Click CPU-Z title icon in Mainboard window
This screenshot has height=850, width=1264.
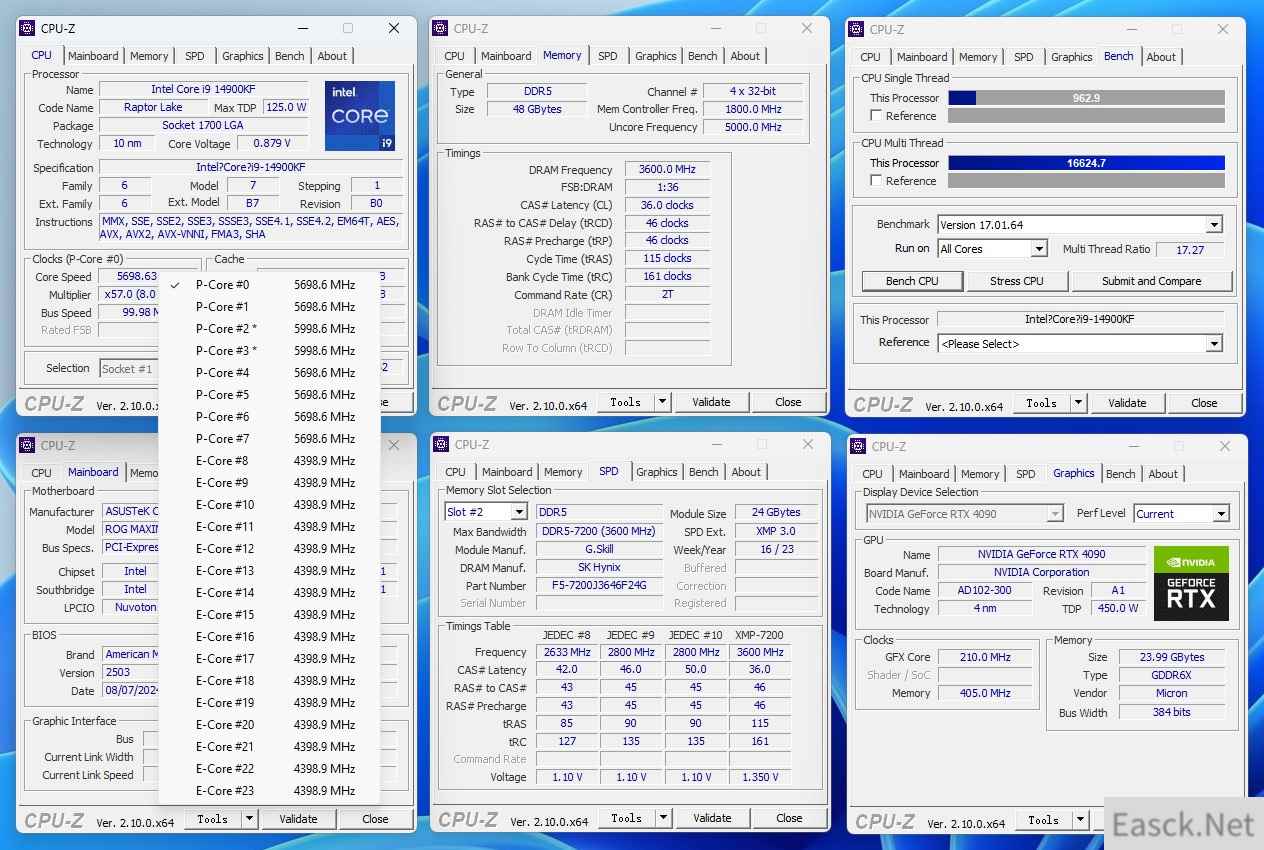coord(28,445)
